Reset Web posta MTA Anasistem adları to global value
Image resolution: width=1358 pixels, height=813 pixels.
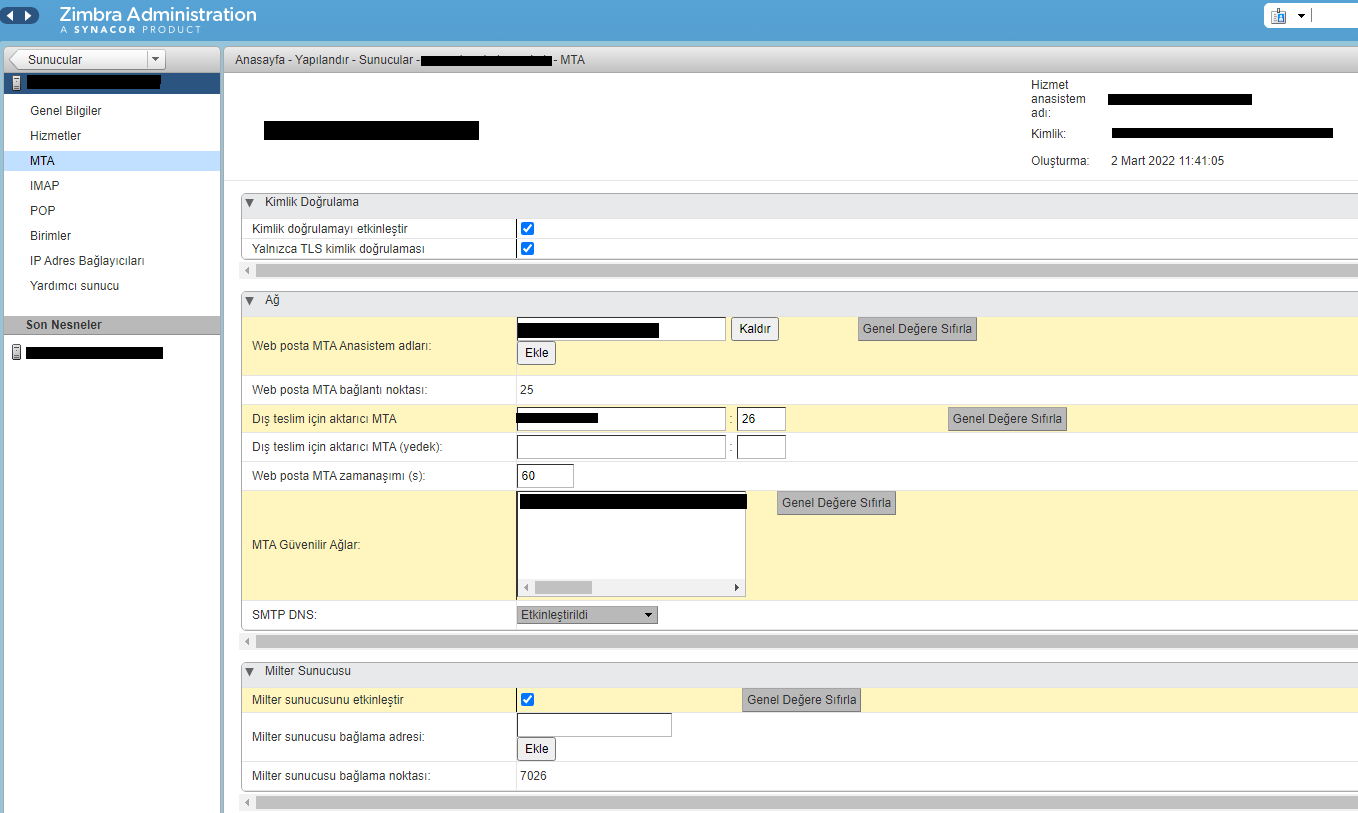tap(917, 329)
